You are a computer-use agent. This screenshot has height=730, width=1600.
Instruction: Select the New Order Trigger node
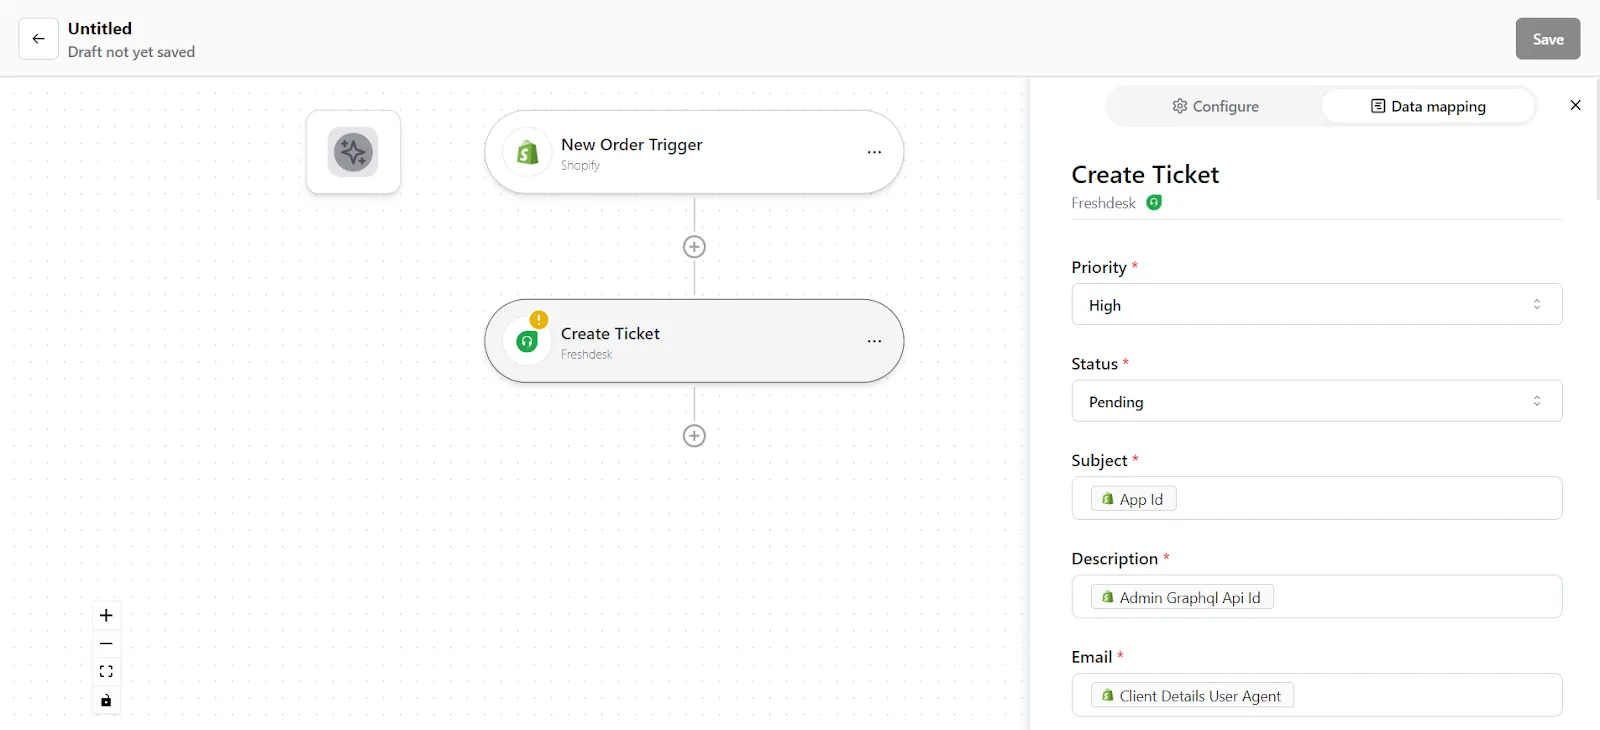pos(694,152)
